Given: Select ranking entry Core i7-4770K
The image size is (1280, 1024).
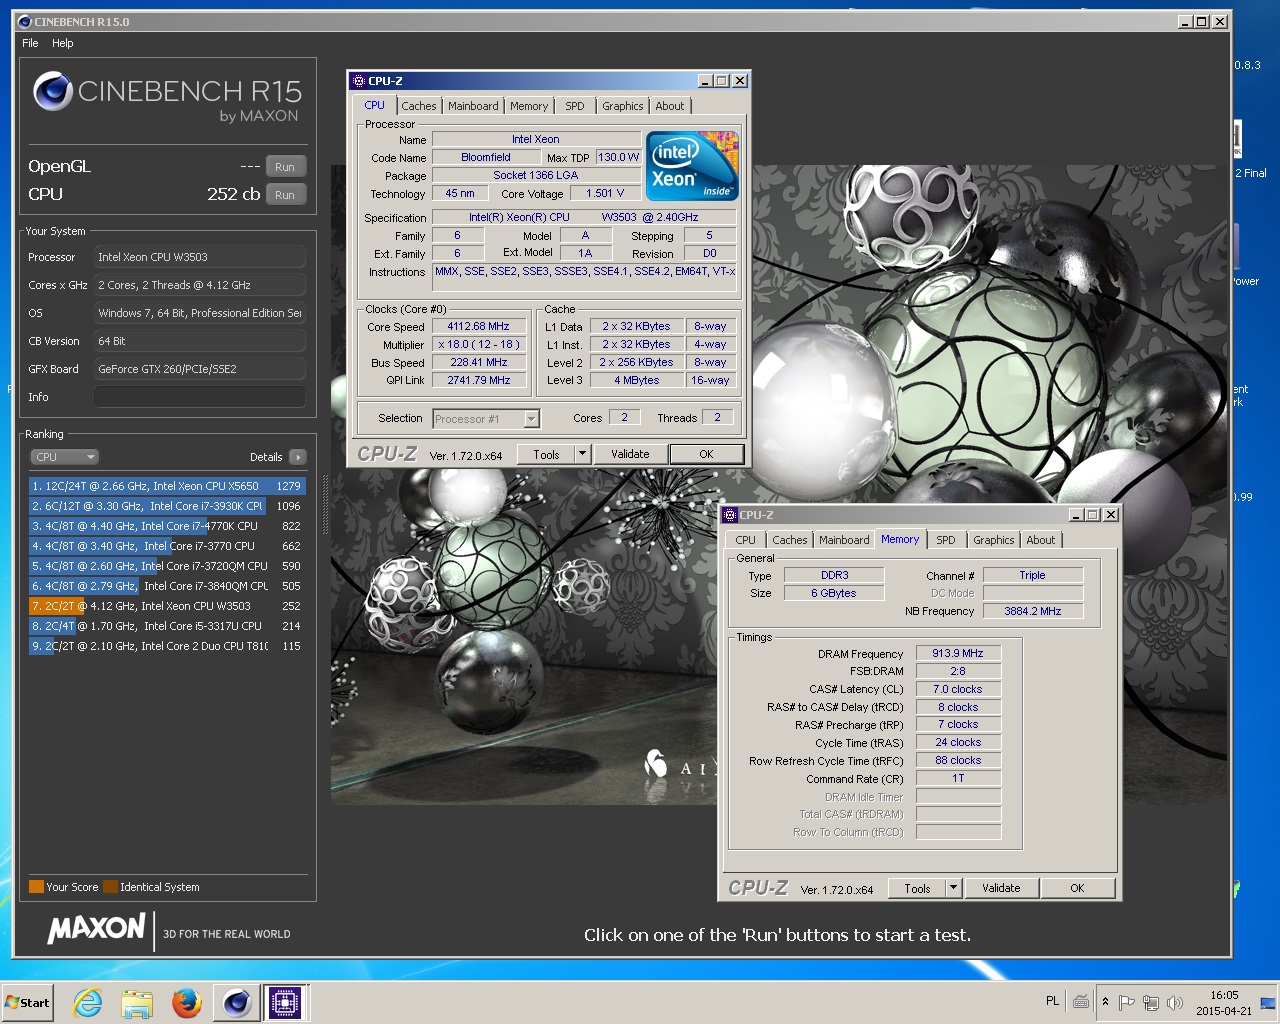Looking at the screenshot, I should pos(167,526).
